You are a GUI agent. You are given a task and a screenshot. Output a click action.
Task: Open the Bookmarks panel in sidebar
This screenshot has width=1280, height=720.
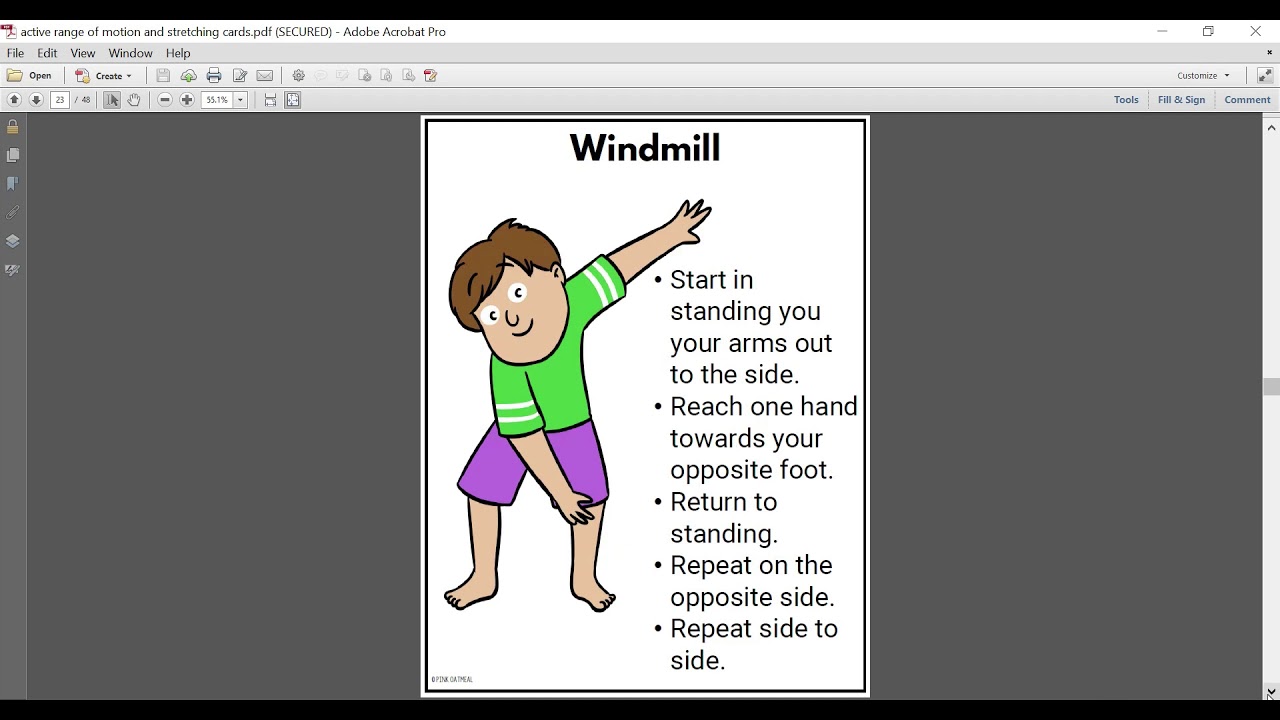pos(13,184)
